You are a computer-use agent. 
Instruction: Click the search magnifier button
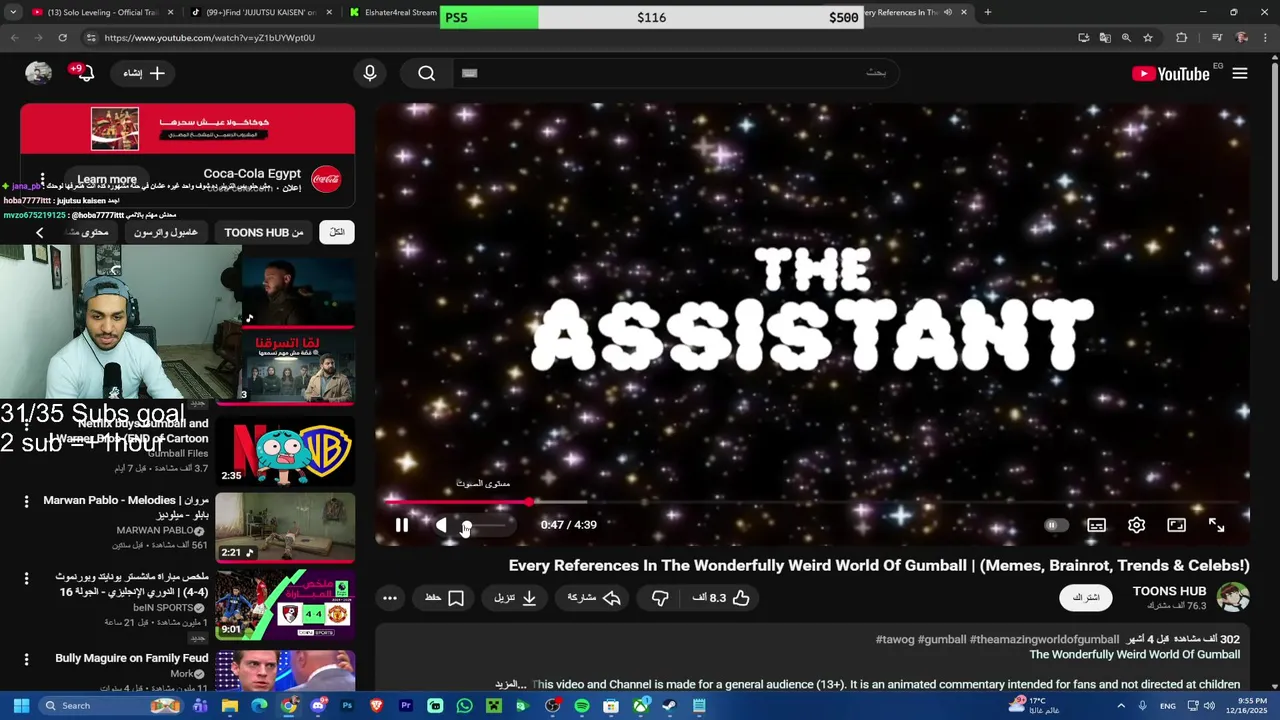point(427,73)
